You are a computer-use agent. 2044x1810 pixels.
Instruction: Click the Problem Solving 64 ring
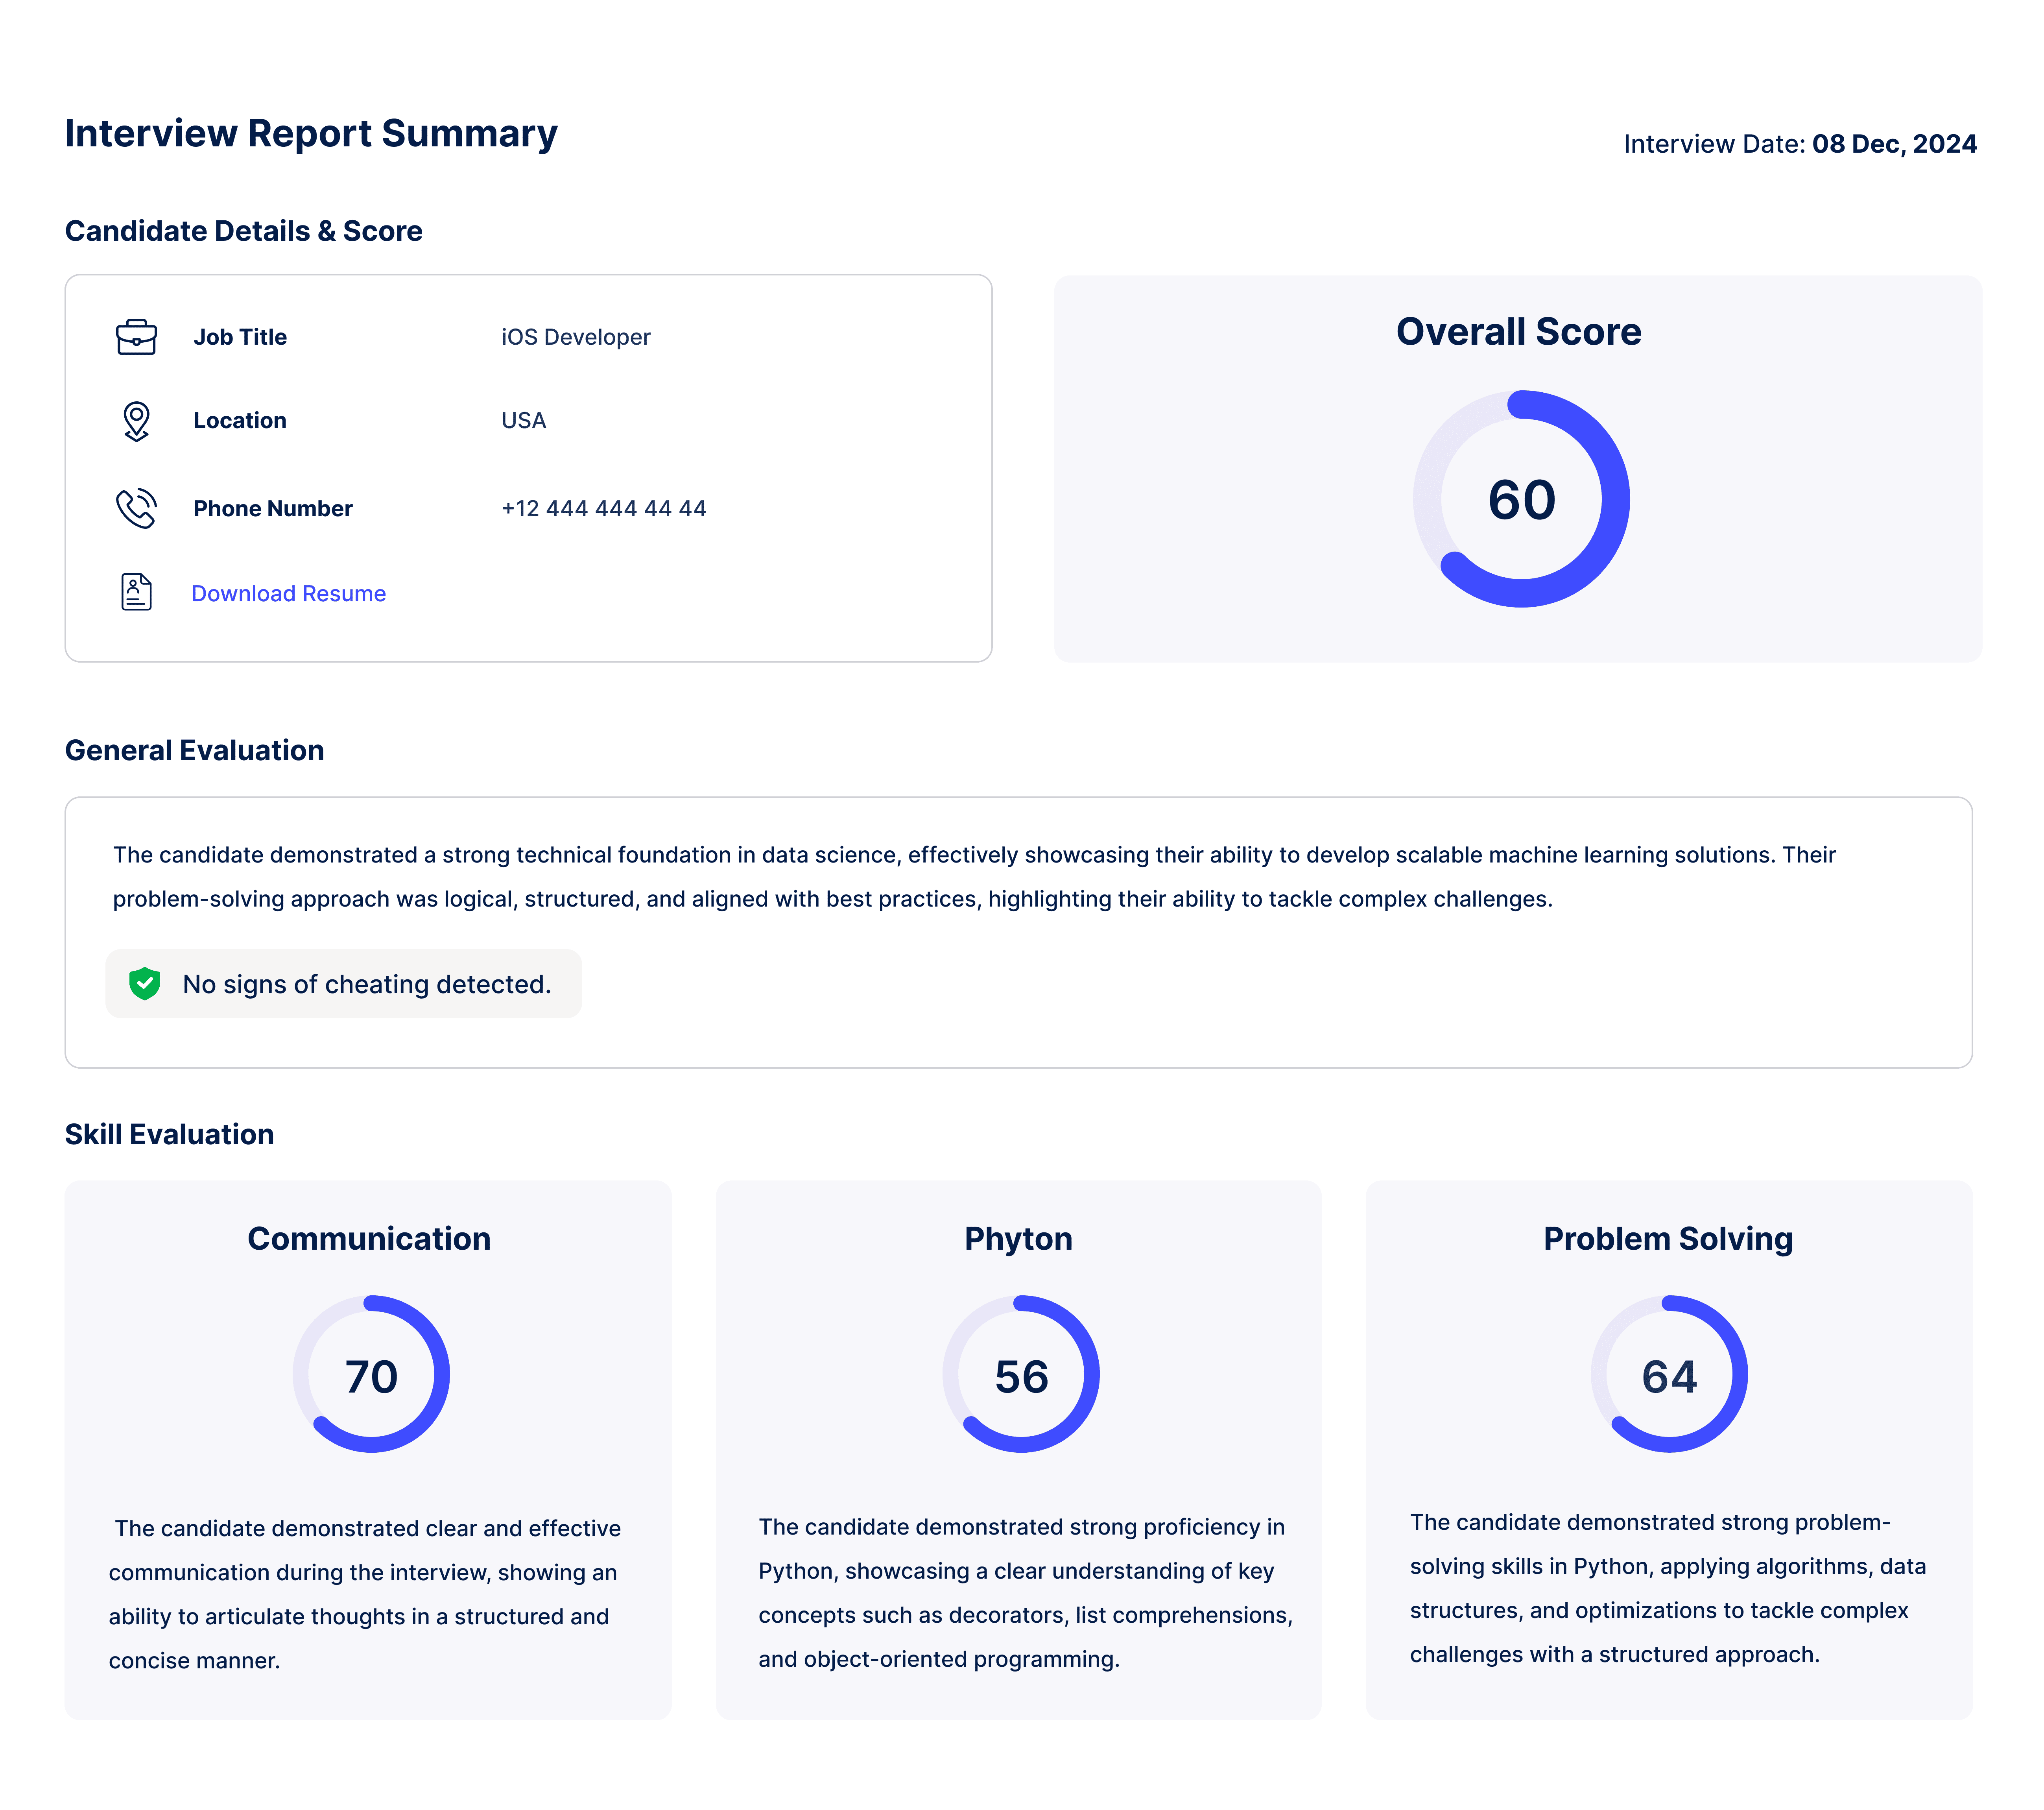click(x=1669, y=1375)
